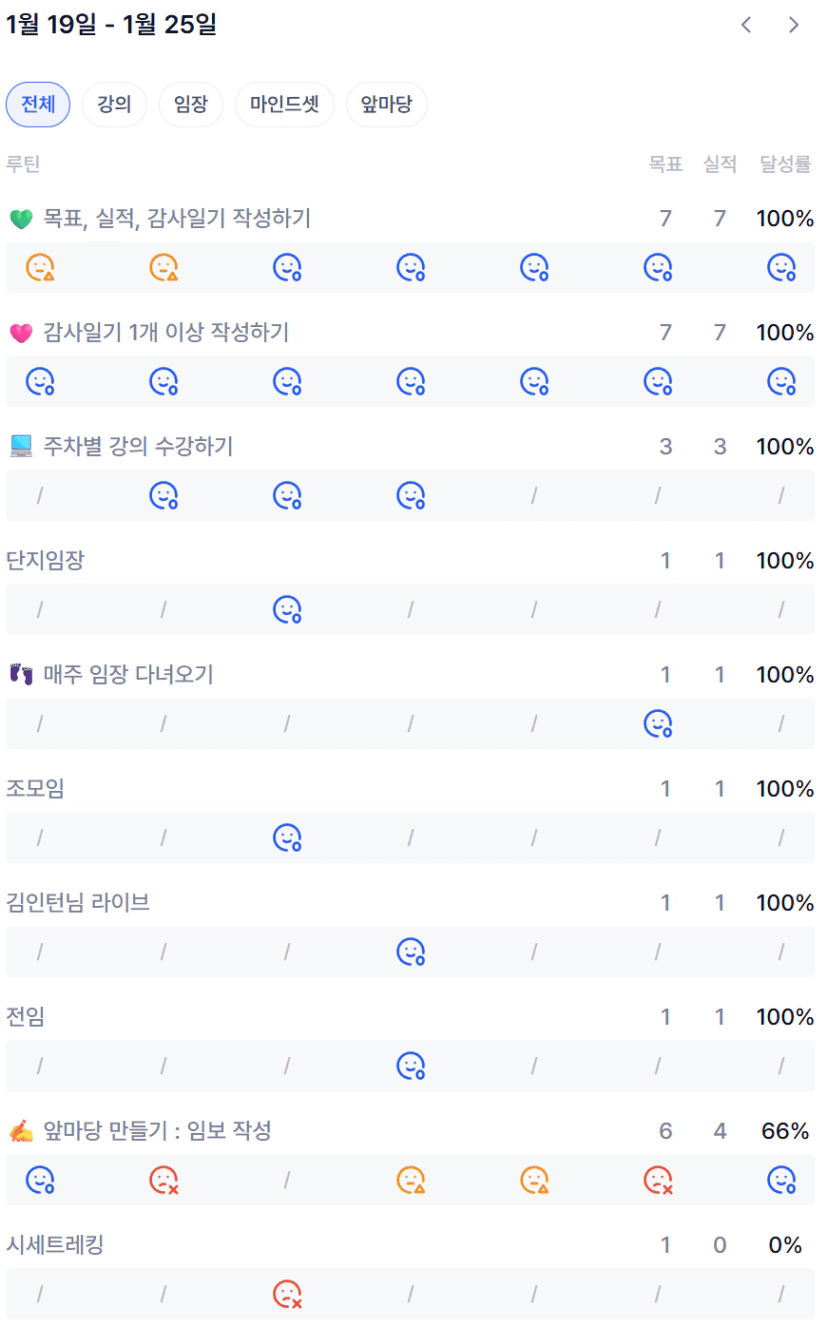The image size is (827, 1327).
Task: Show the 마인드셋 category tab
Action: click(284, 105)
